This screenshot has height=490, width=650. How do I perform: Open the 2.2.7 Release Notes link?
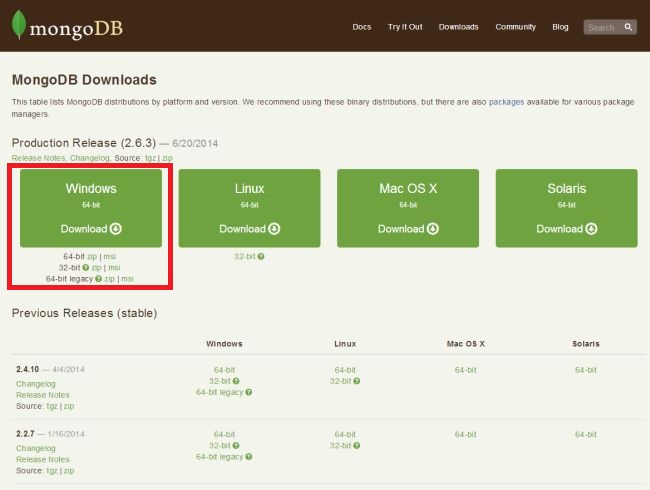[43, 460]
